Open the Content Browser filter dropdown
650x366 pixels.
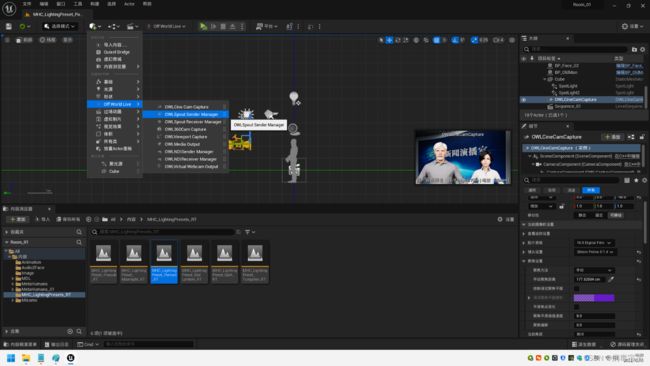[x=250, y=232]
